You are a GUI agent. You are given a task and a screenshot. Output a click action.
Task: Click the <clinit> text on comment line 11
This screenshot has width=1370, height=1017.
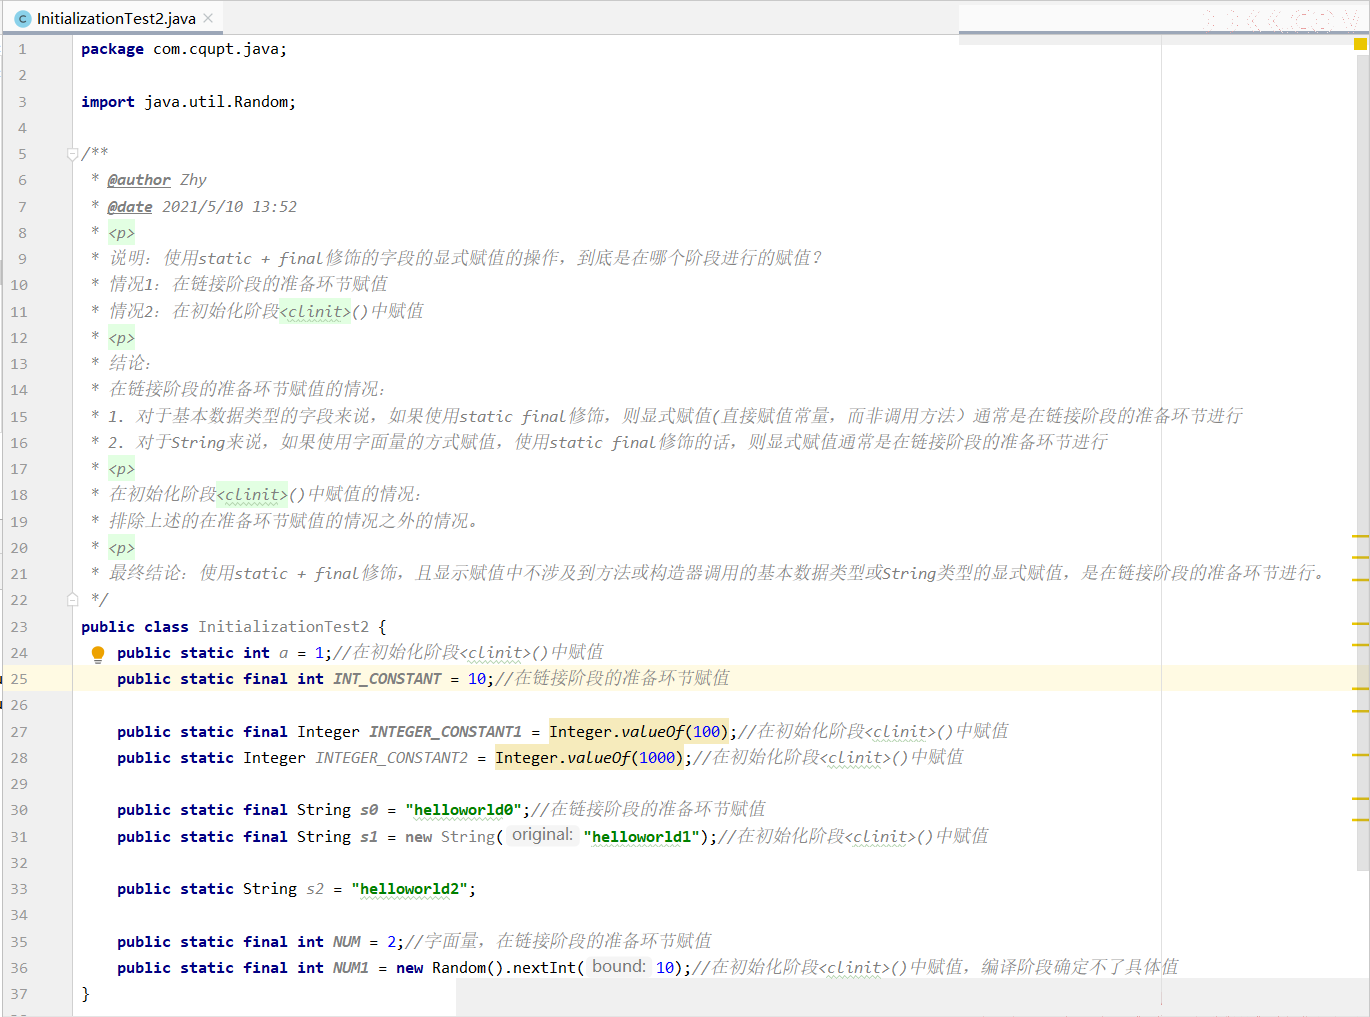coord(315,312)
